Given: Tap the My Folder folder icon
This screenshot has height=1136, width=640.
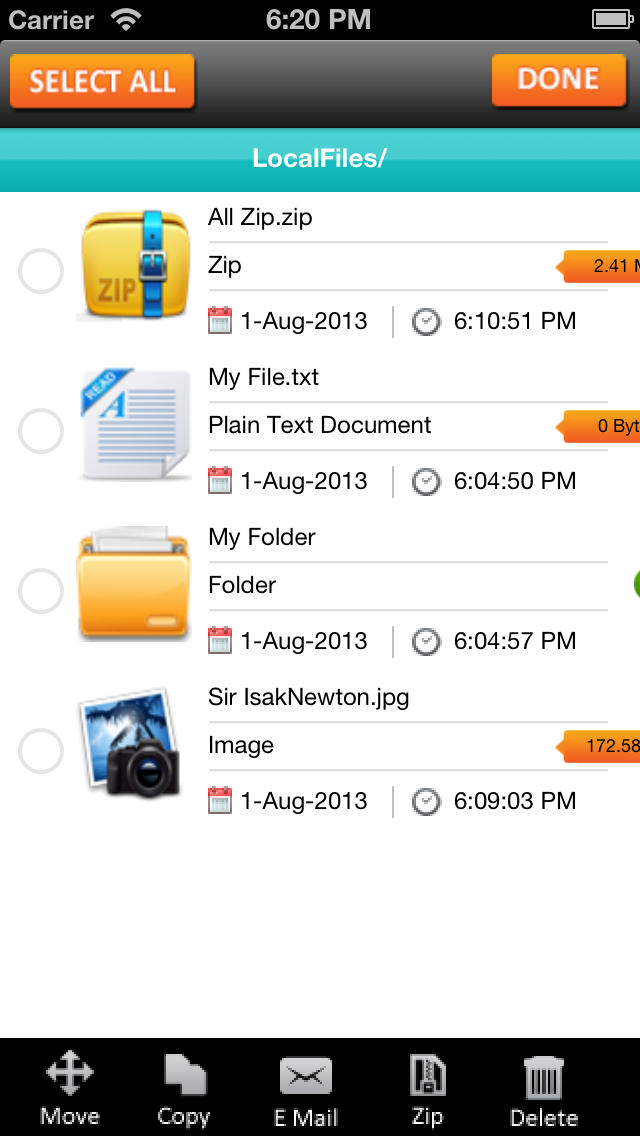Looking at the screenshot, I should (134, 583).
